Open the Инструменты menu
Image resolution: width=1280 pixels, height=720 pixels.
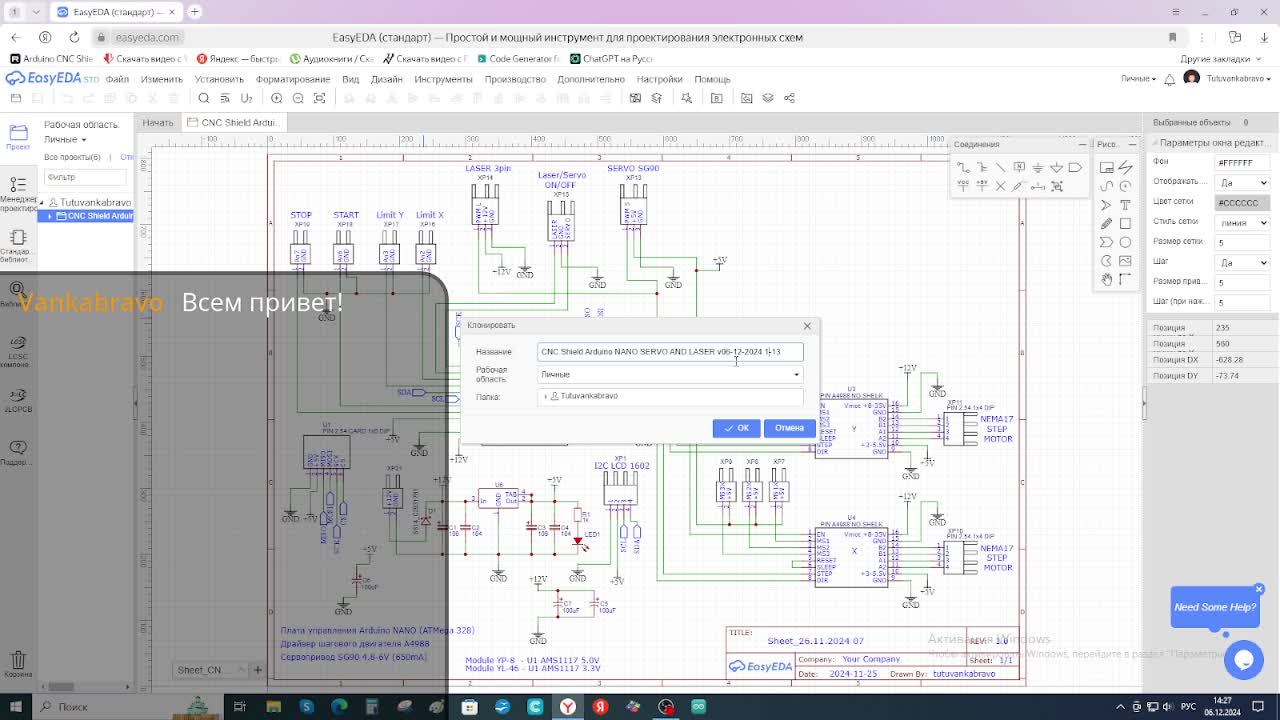[443, 79]
